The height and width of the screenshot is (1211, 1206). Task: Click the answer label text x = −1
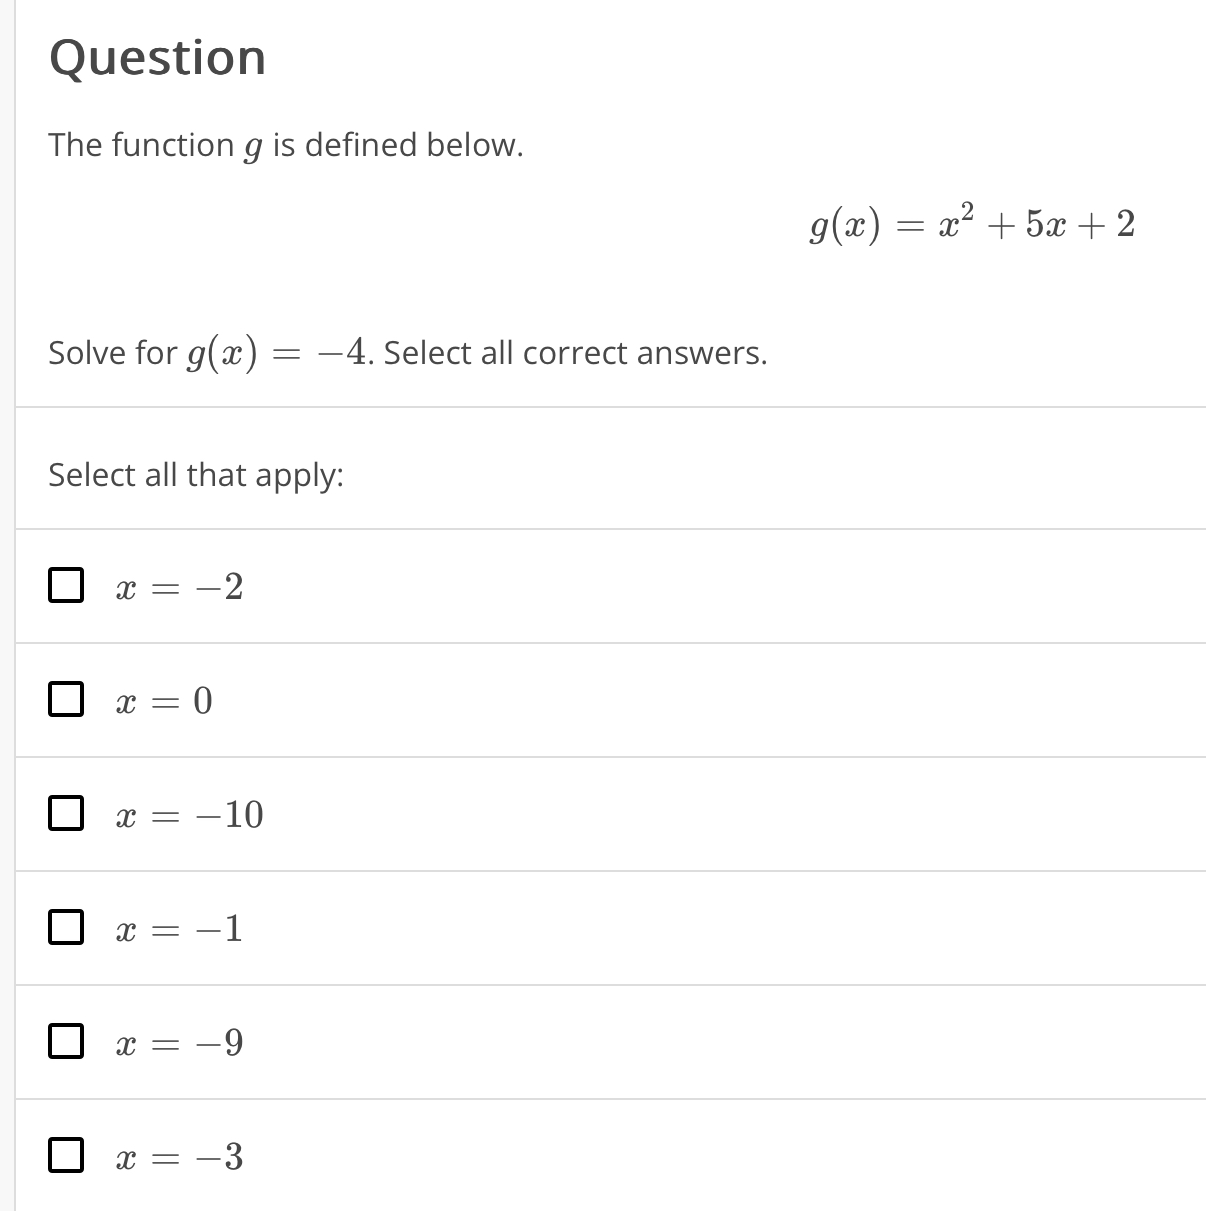point(179,929)
